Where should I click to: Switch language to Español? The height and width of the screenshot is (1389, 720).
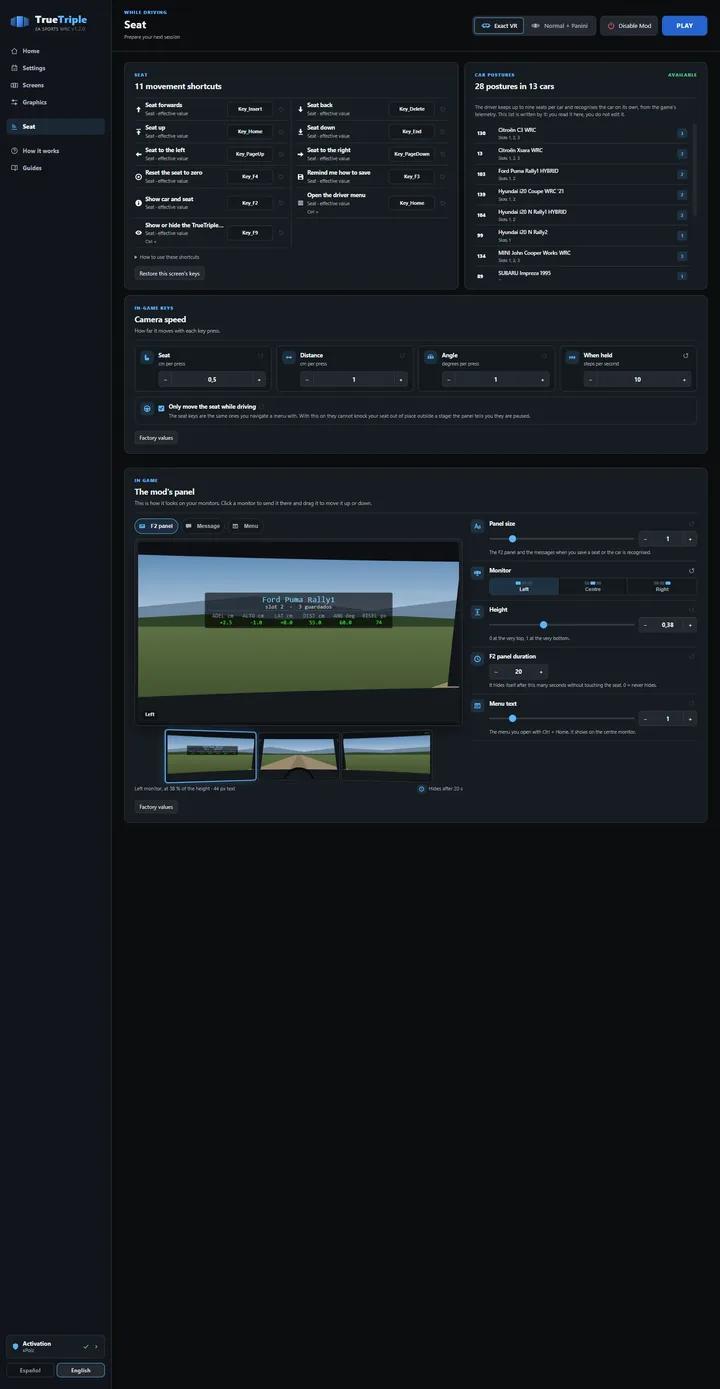(31, 1370)
